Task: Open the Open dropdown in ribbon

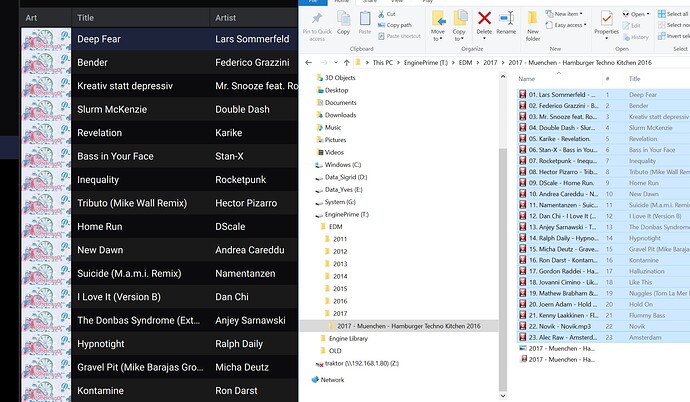Action: coord(636,14)
